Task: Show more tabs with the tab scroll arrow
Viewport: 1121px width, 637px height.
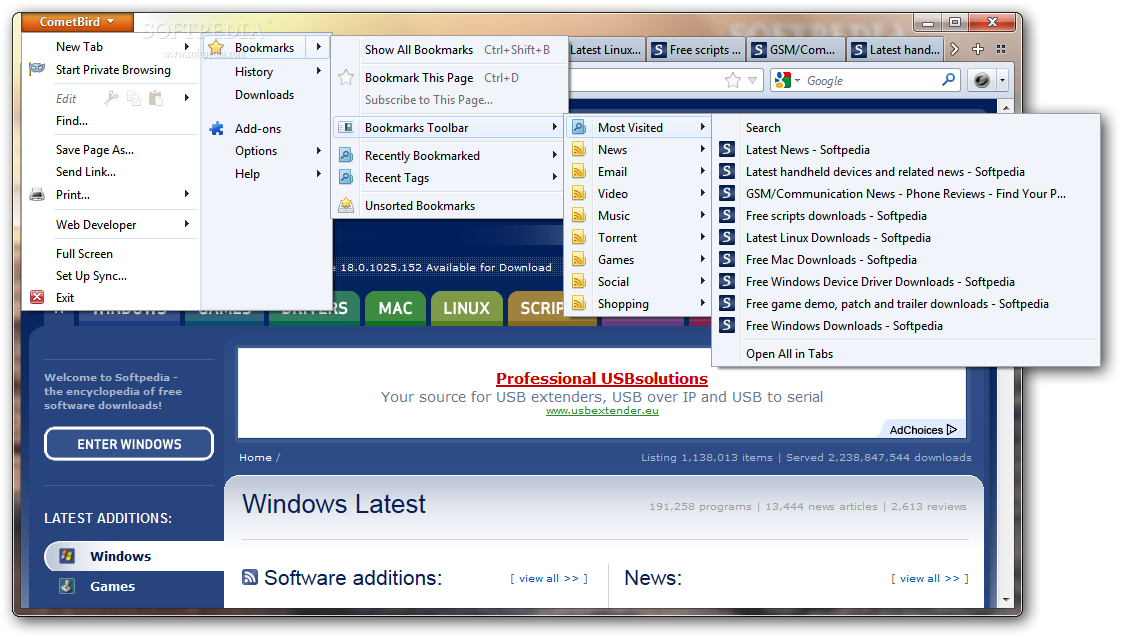Action: [954, 49]
